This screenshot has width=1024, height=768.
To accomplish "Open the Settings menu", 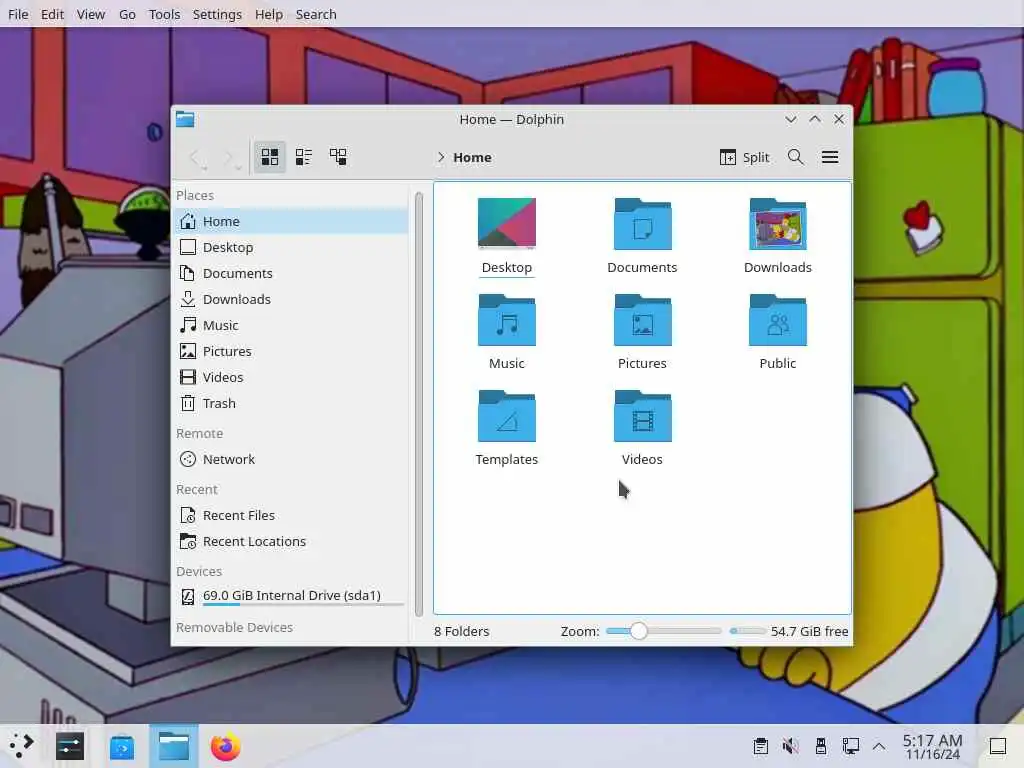I will click(x=217, y=14).
